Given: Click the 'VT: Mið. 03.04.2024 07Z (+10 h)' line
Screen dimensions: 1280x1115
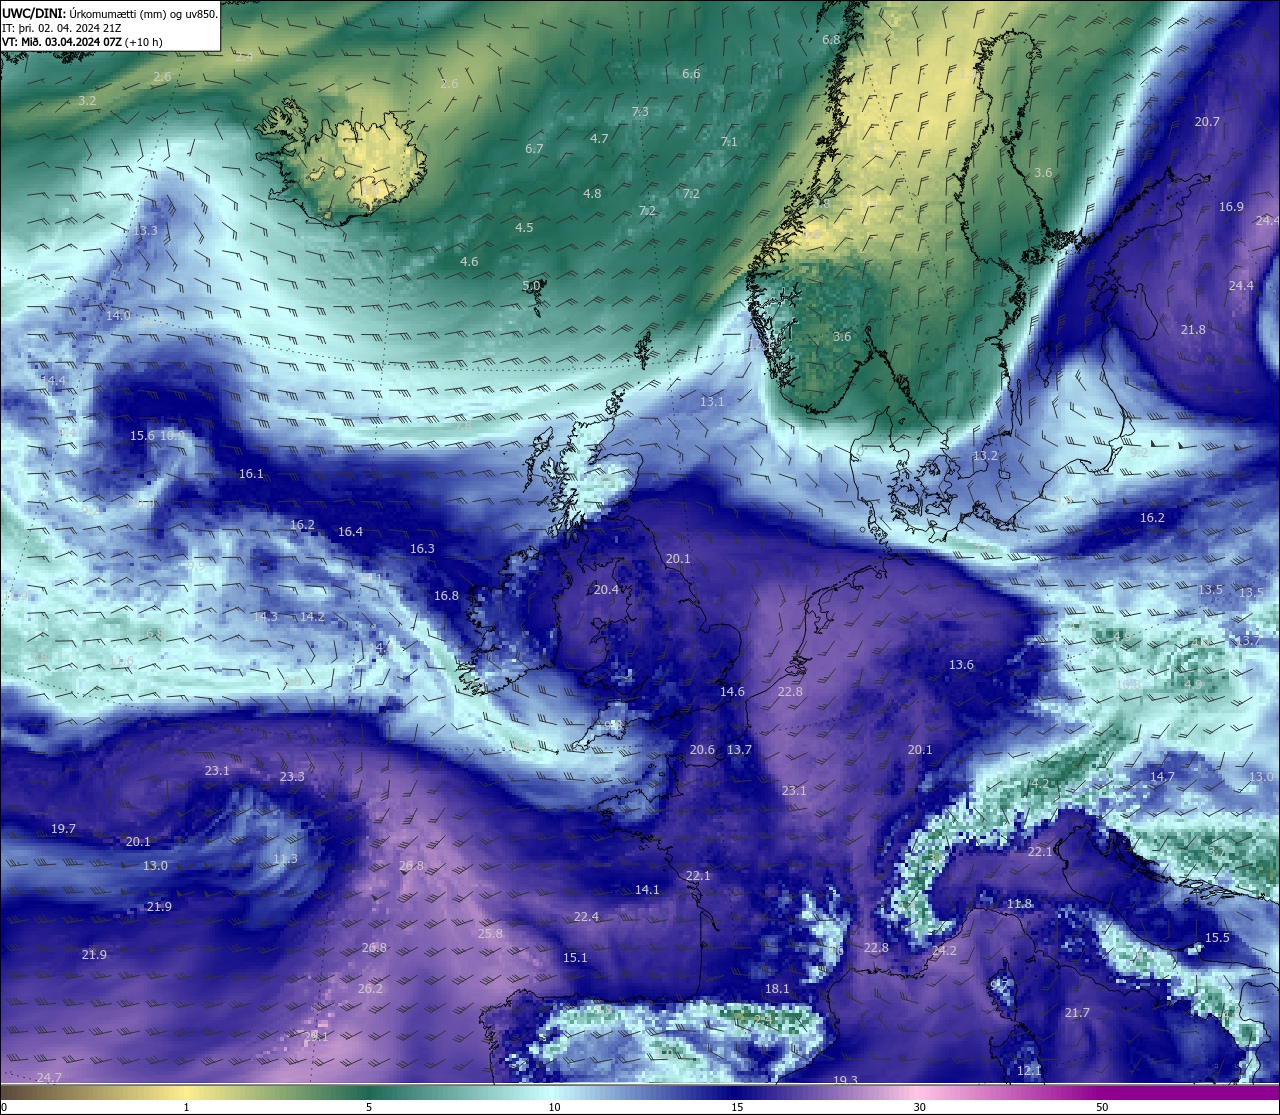Looking at the screenshot, I should coord(82,42).
